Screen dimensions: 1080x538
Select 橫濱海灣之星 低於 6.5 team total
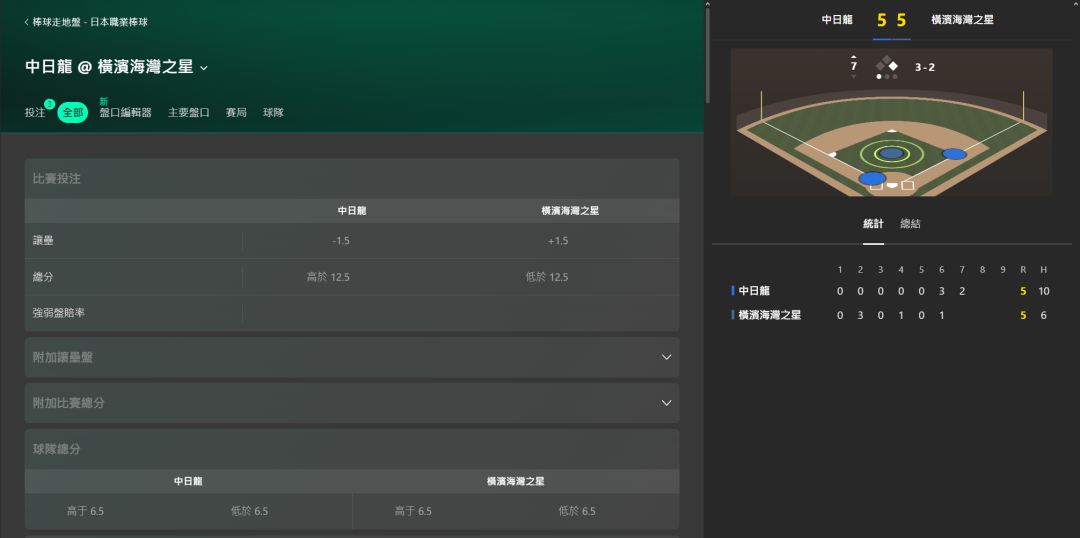[x=577, y=511]
